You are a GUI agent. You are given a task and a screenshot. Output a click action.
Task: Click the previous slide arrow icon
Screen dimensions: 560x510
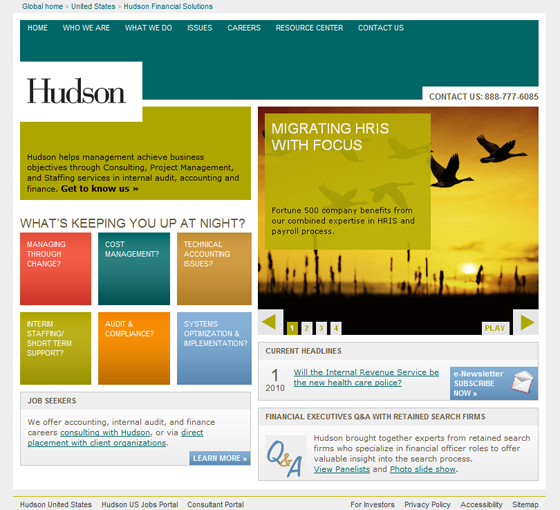[270, 322]
